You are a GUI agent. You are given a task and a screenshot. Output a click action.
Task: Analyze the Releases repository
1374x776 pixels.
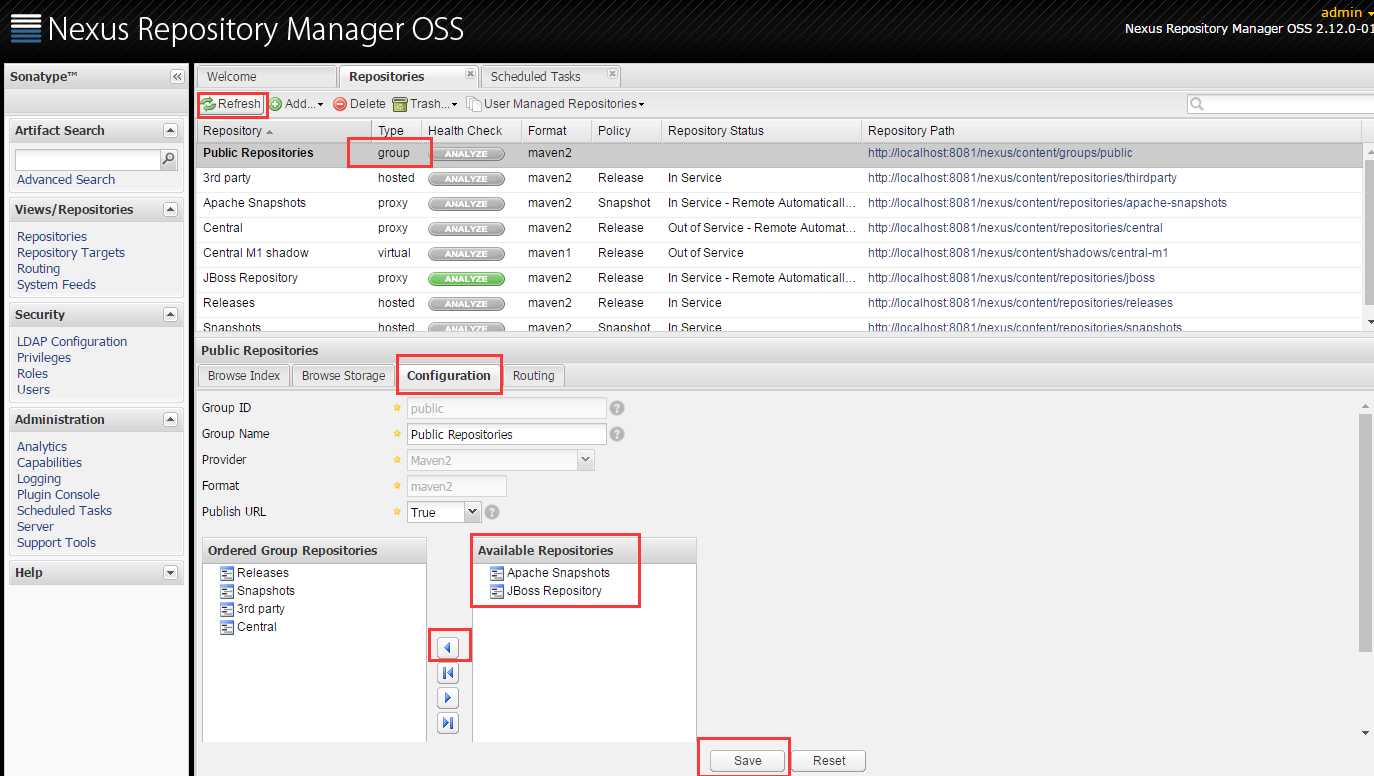coord(466,304)
